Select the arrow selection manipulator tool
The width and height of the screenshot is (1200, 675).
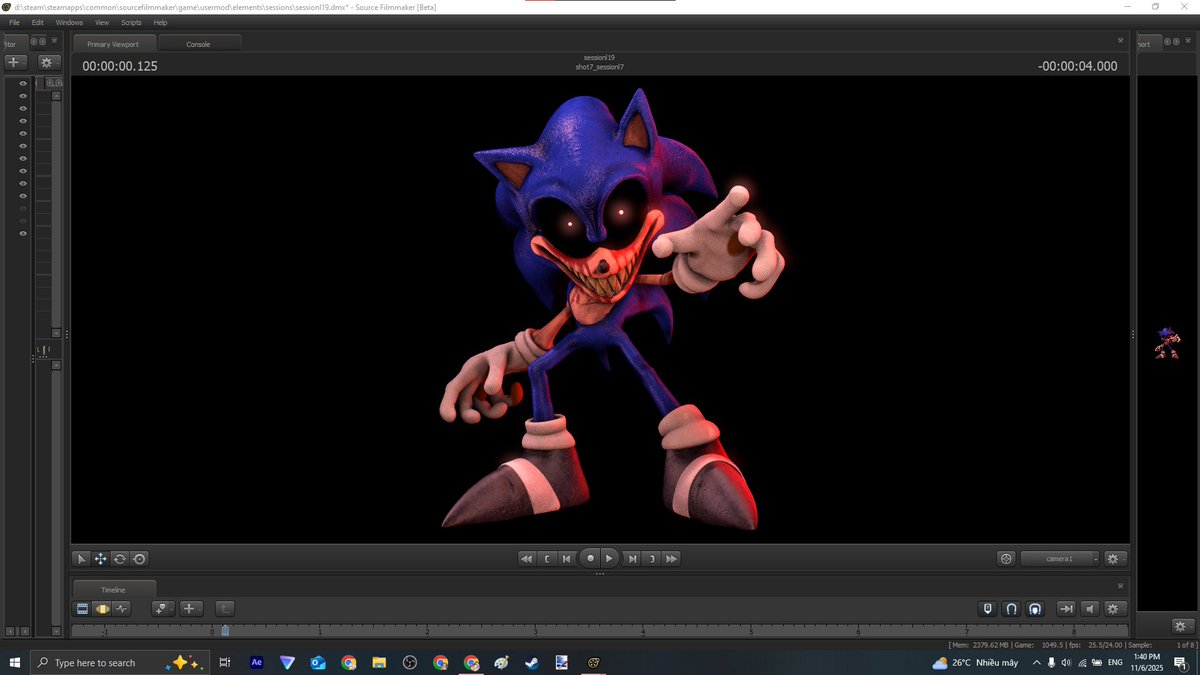point(82,559)
